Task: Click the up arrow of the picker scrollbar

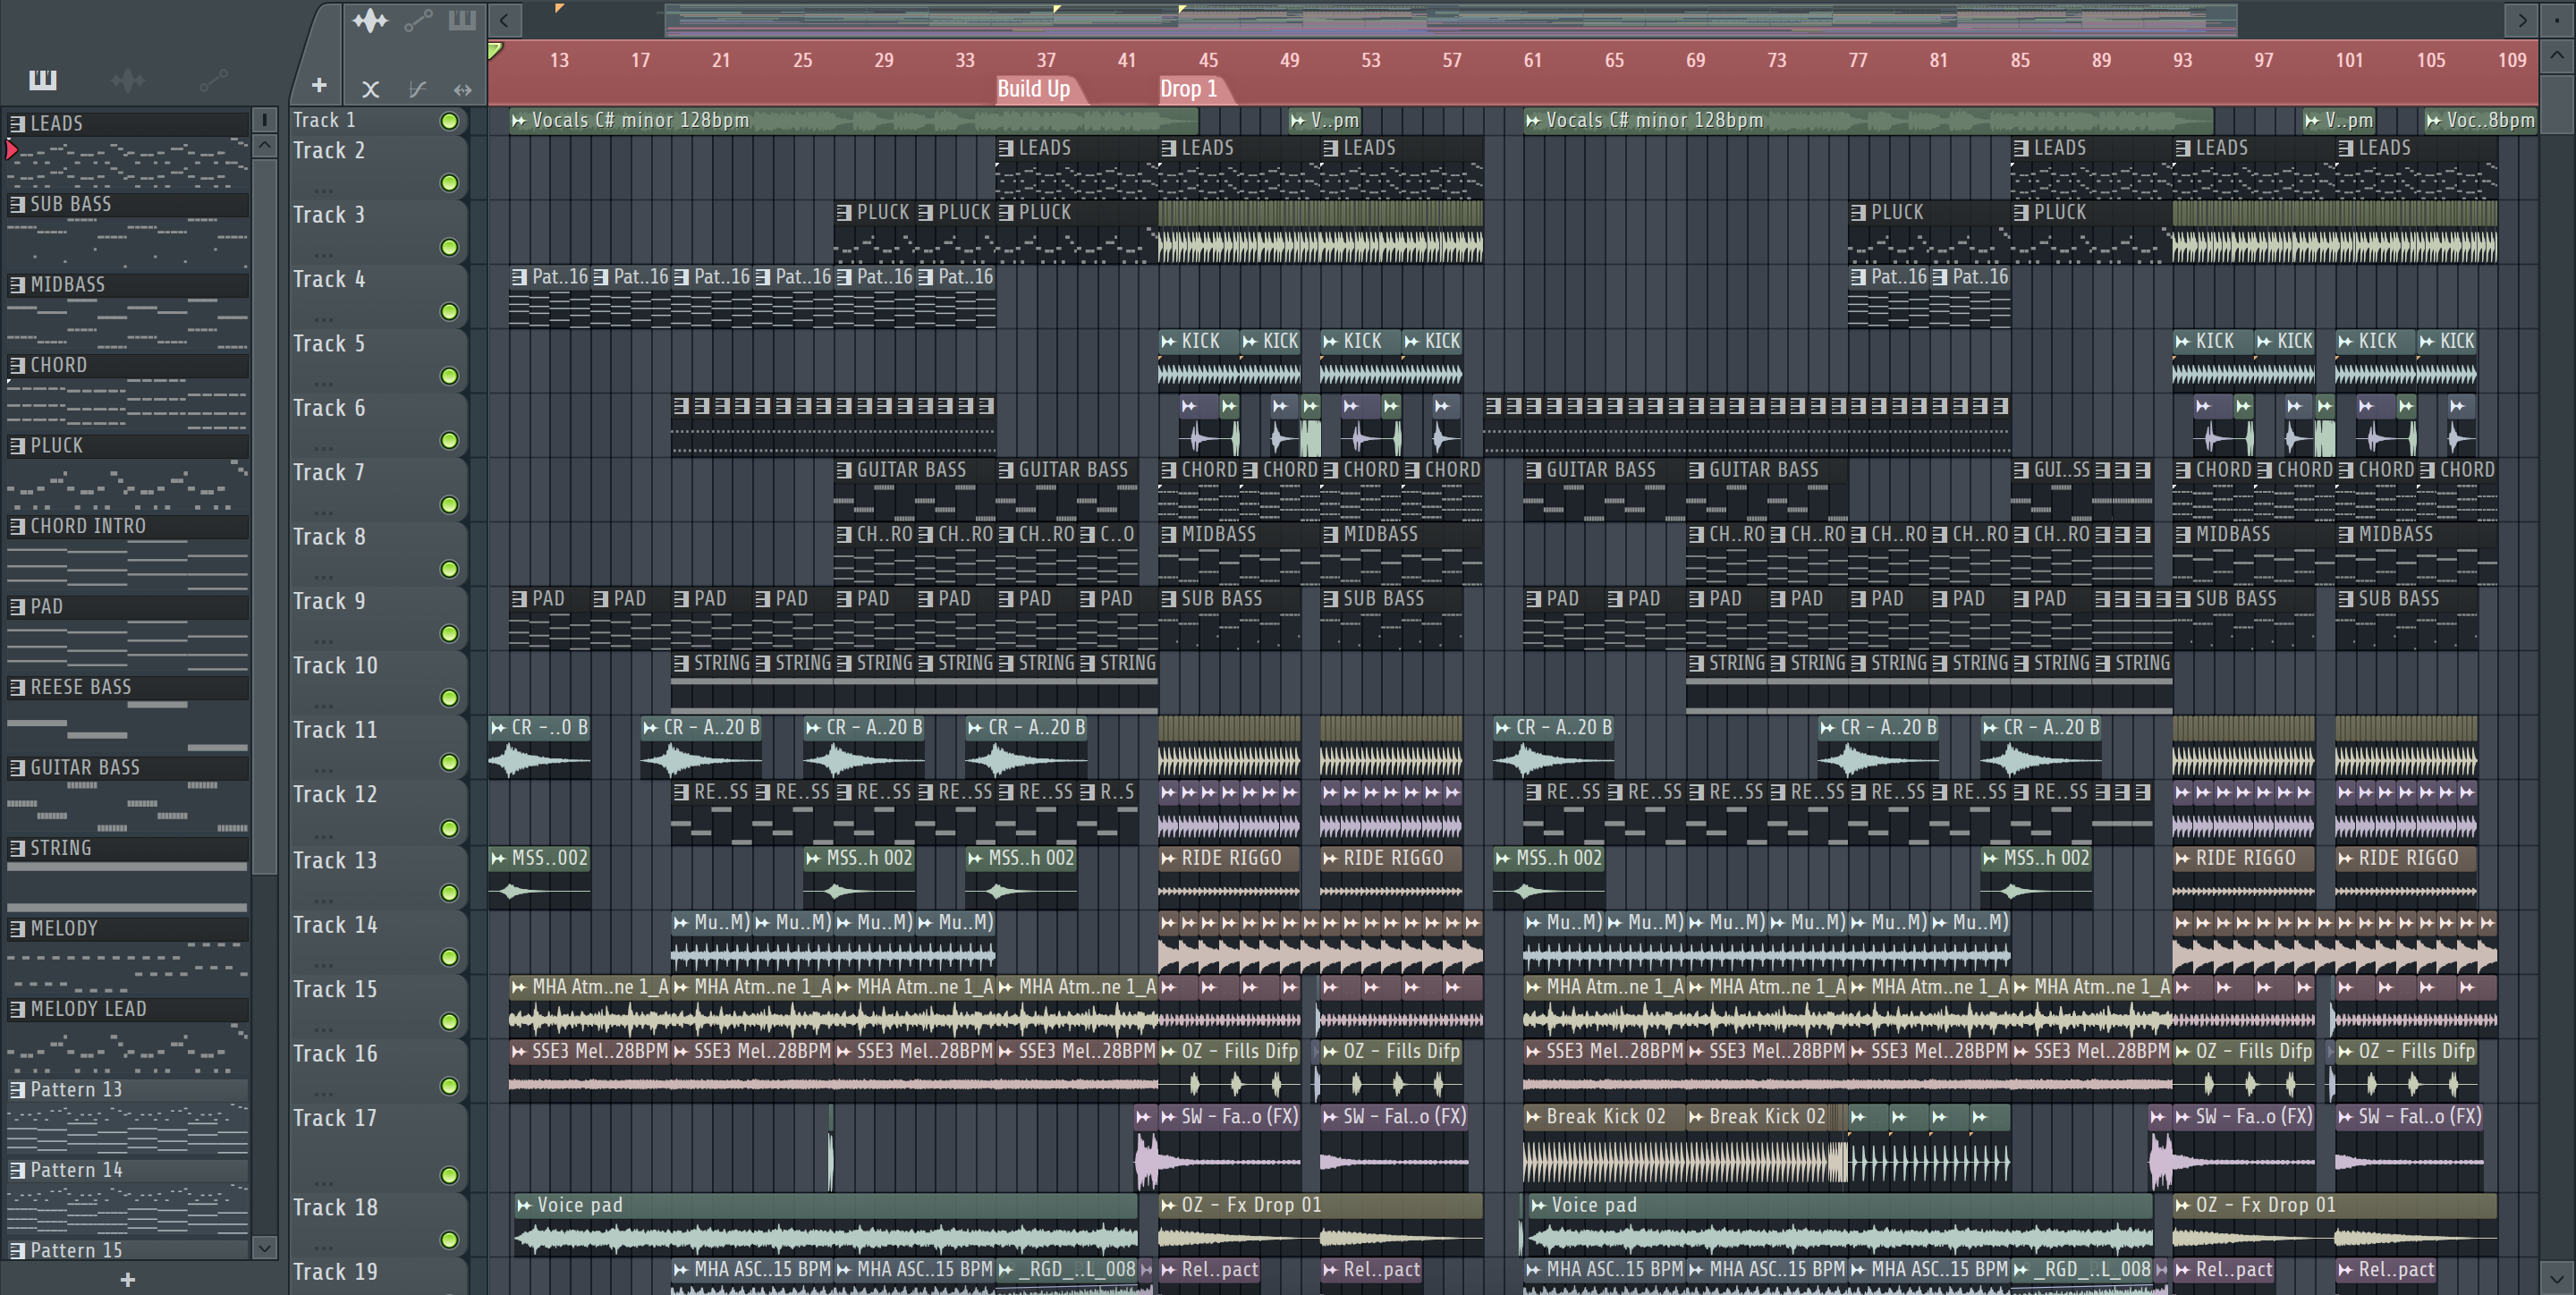Action: [x=264, y=146]
